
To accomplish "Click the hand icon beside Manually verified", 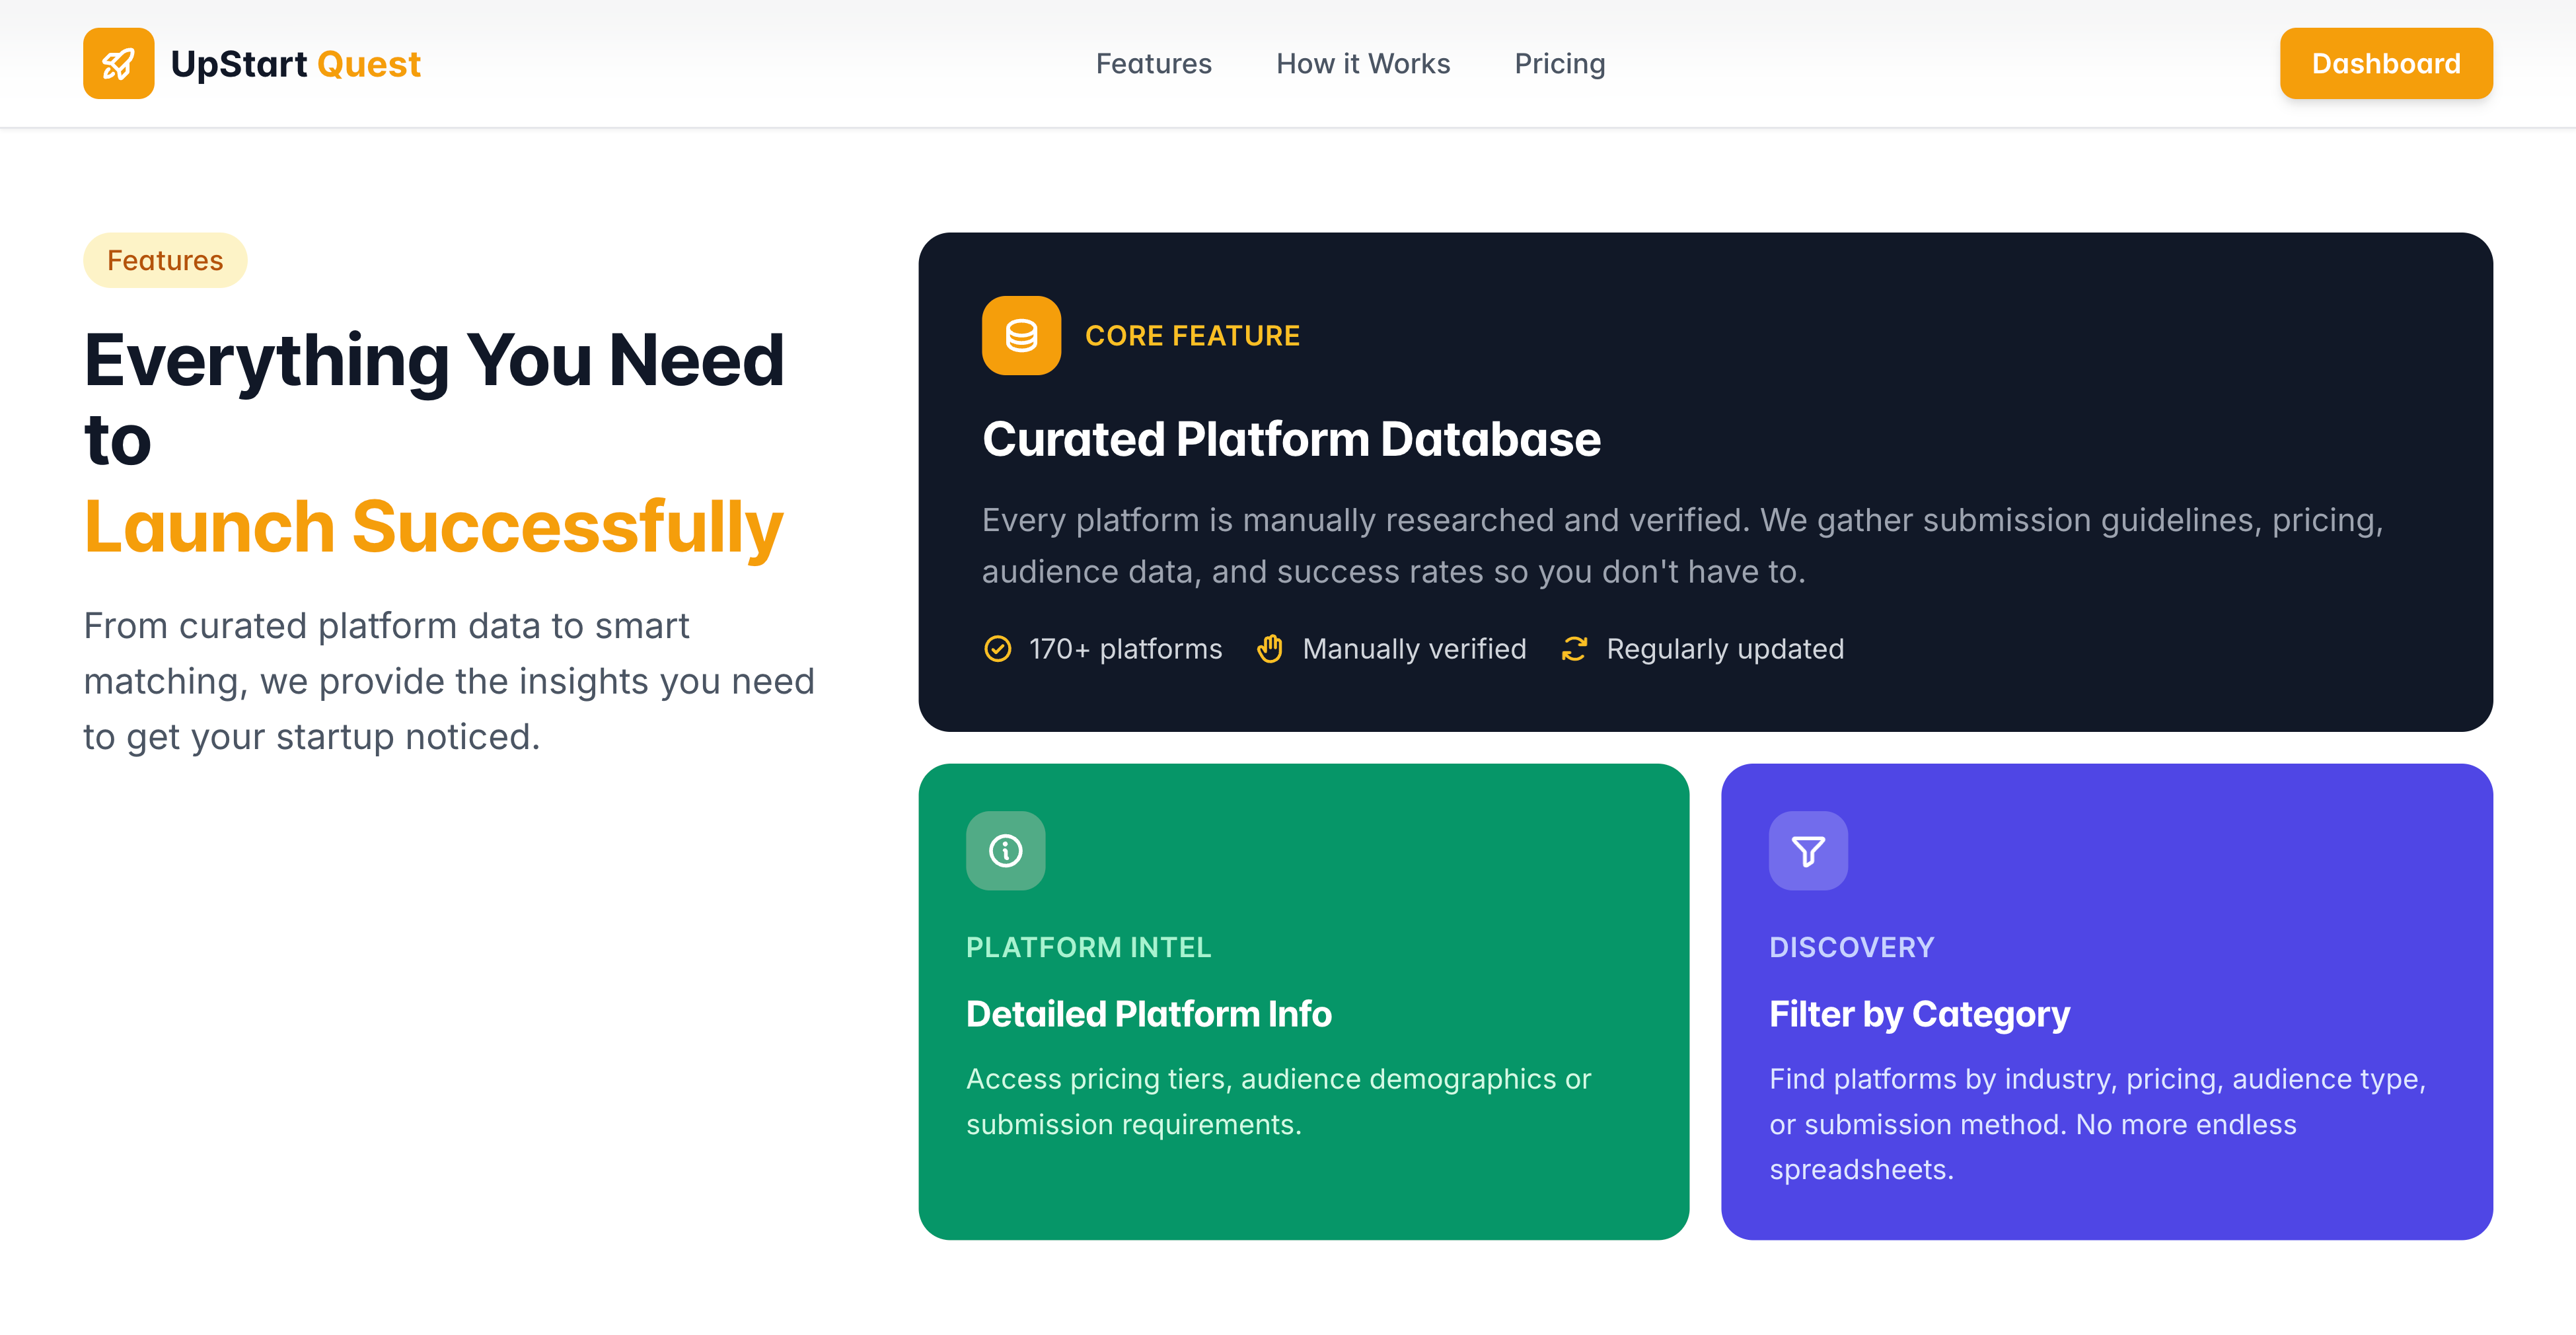I will click(x=1270, y=649).
